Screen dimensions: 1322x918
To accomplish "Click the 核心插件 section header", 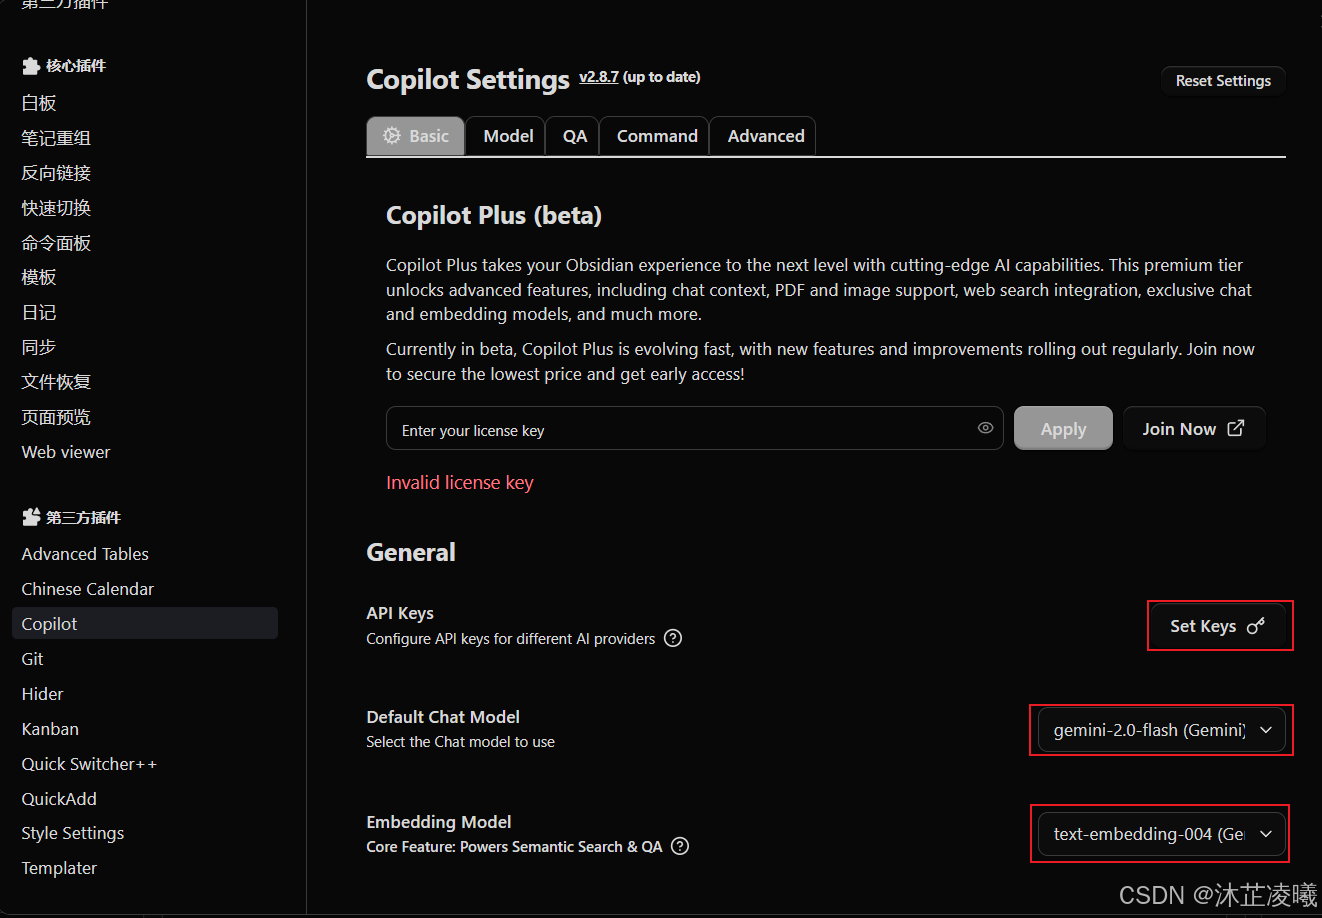I will pyautogui.click(x=64, y=66).
